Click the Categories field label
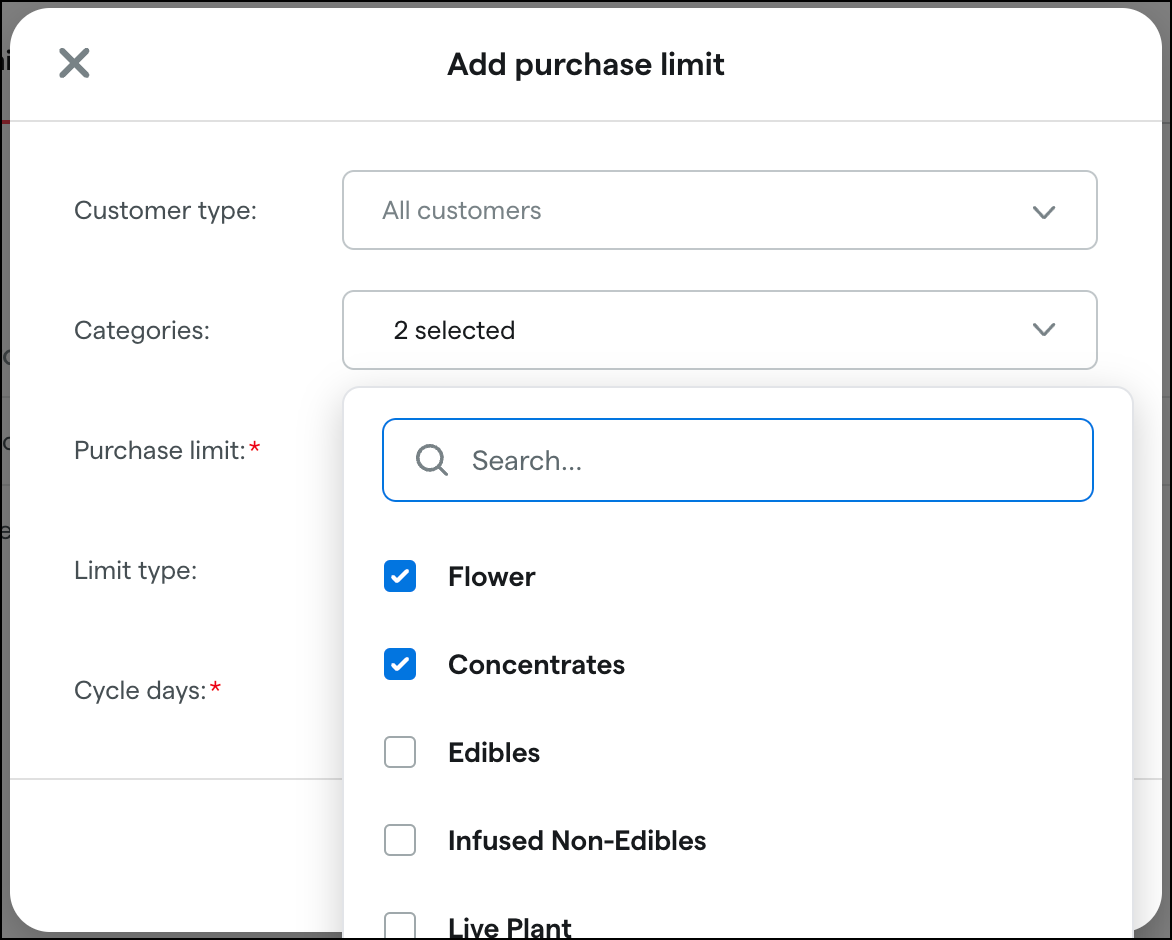The height and width of the screenshot is (940, 1172). click(x=142, y=330)
